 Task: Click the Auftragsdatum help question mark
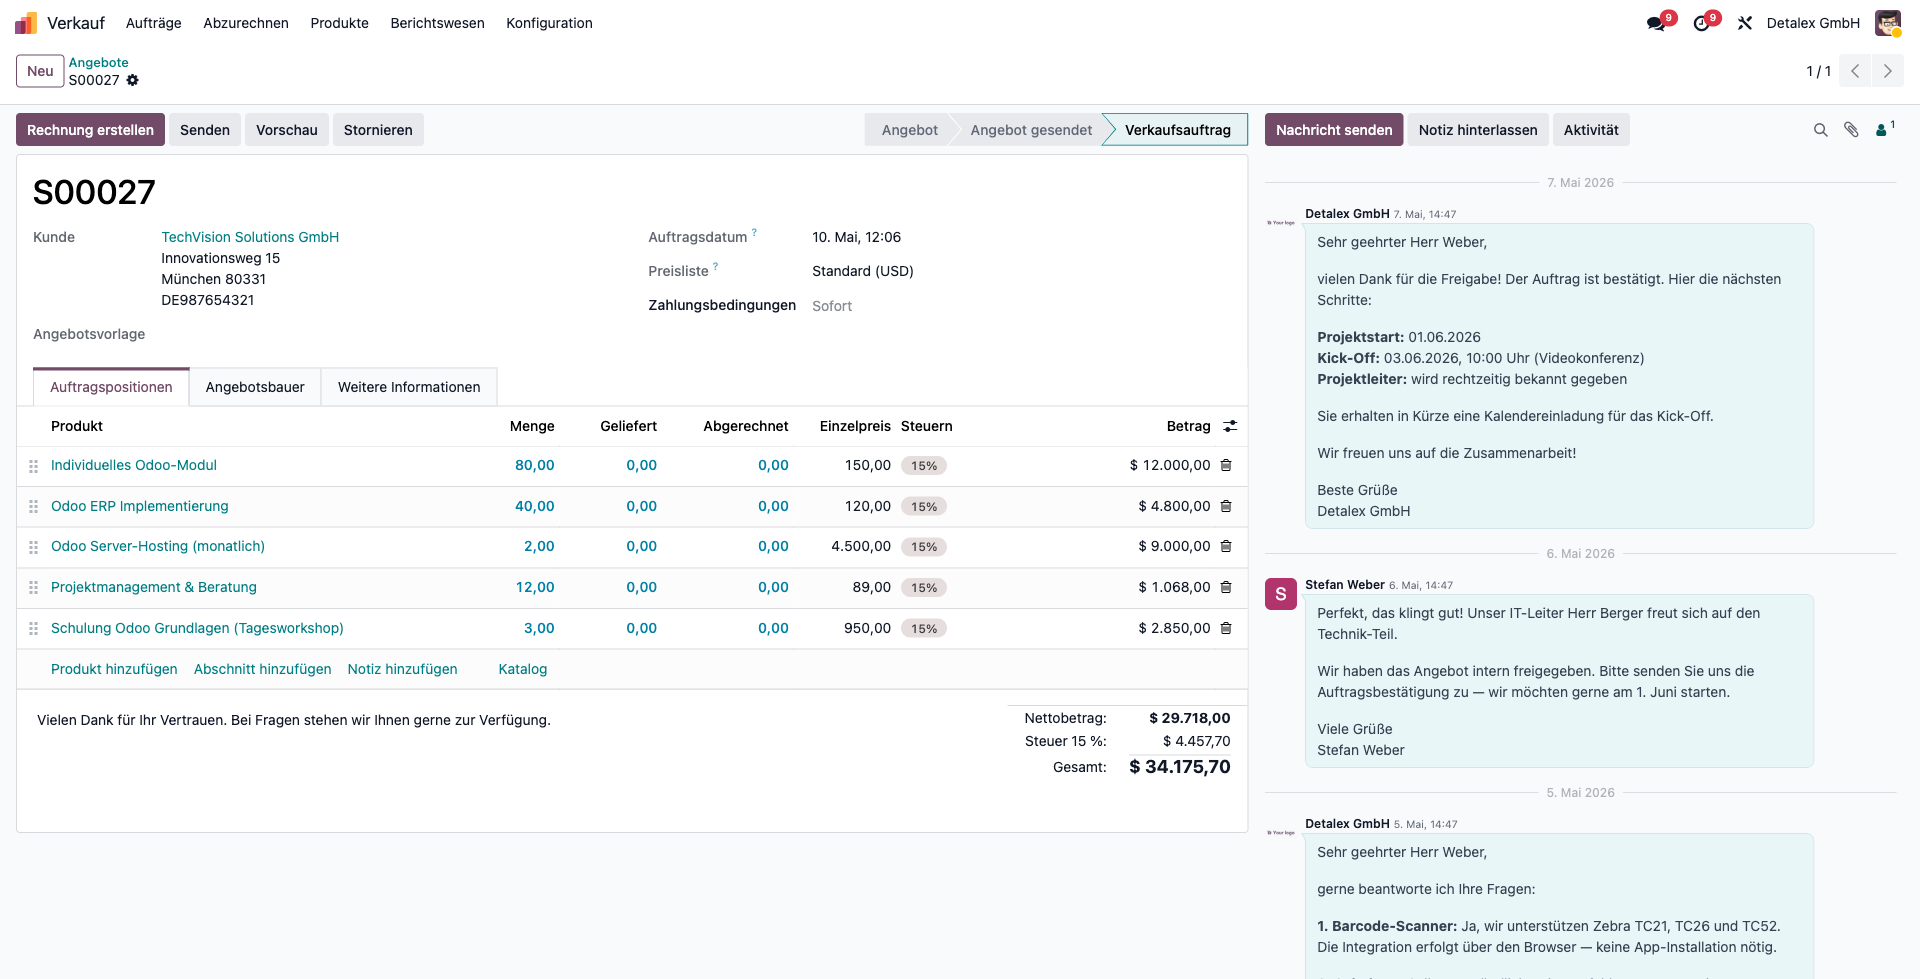coord(754,233)
